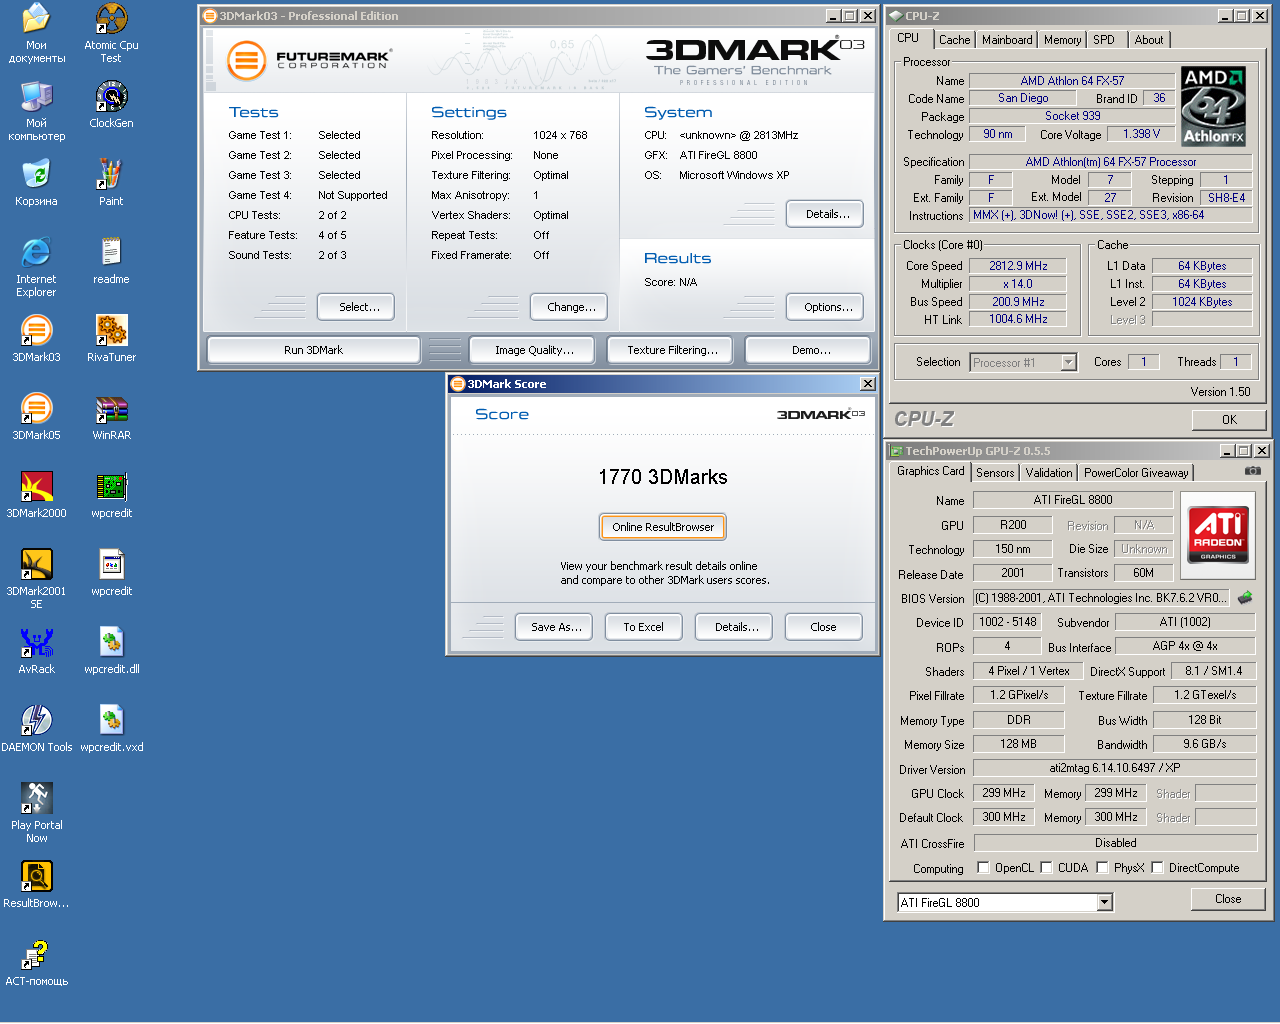1280x1024 pixels.
Task: Click the GPU-Z screenshot camera icon
Action: click(x=1252, y=471)
